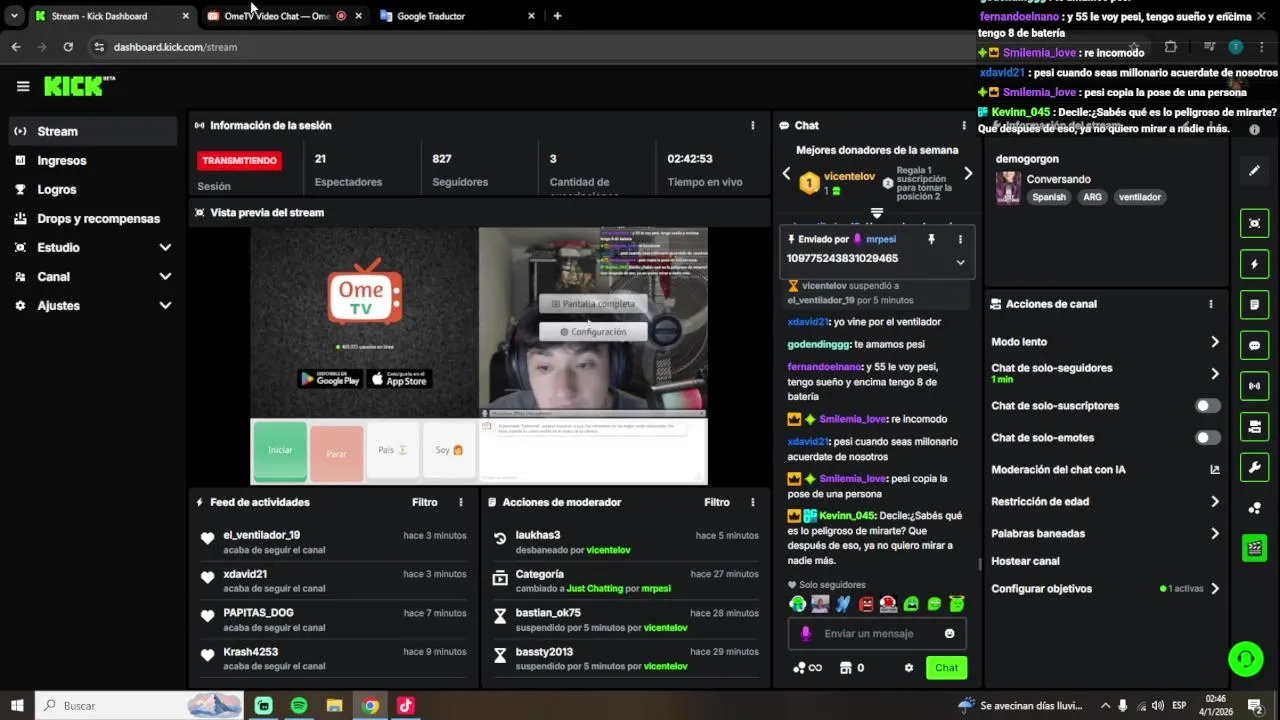Select Ingresos in the sidebar
This screenshot has width=1280, height=720.
[x=92, y=160]
